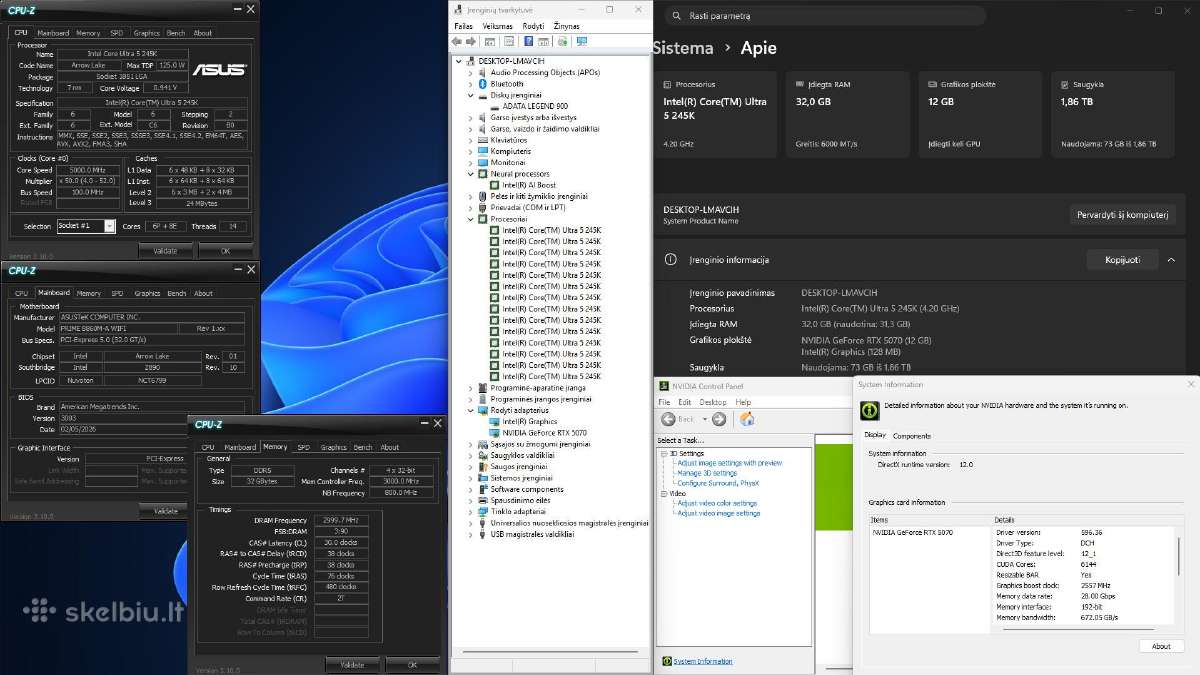Open Adjust image settings with preview link

click(x=729, y=463)
